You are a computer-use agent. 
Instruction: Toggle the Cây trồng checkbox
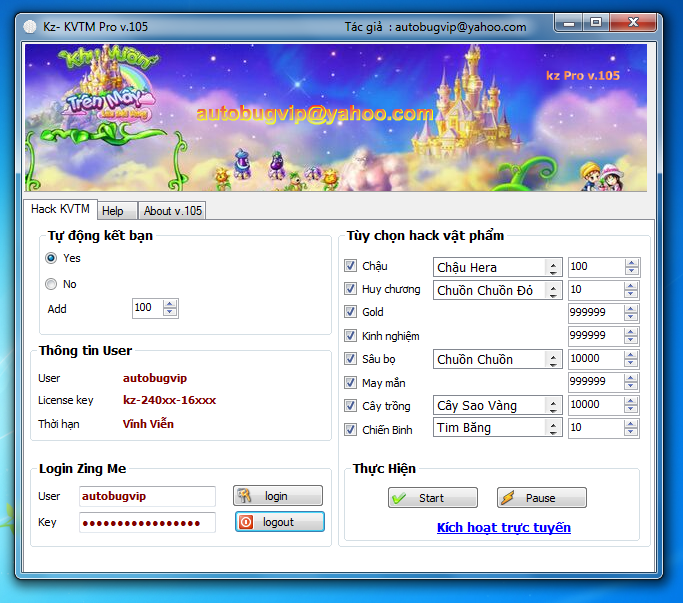[350, 406]
